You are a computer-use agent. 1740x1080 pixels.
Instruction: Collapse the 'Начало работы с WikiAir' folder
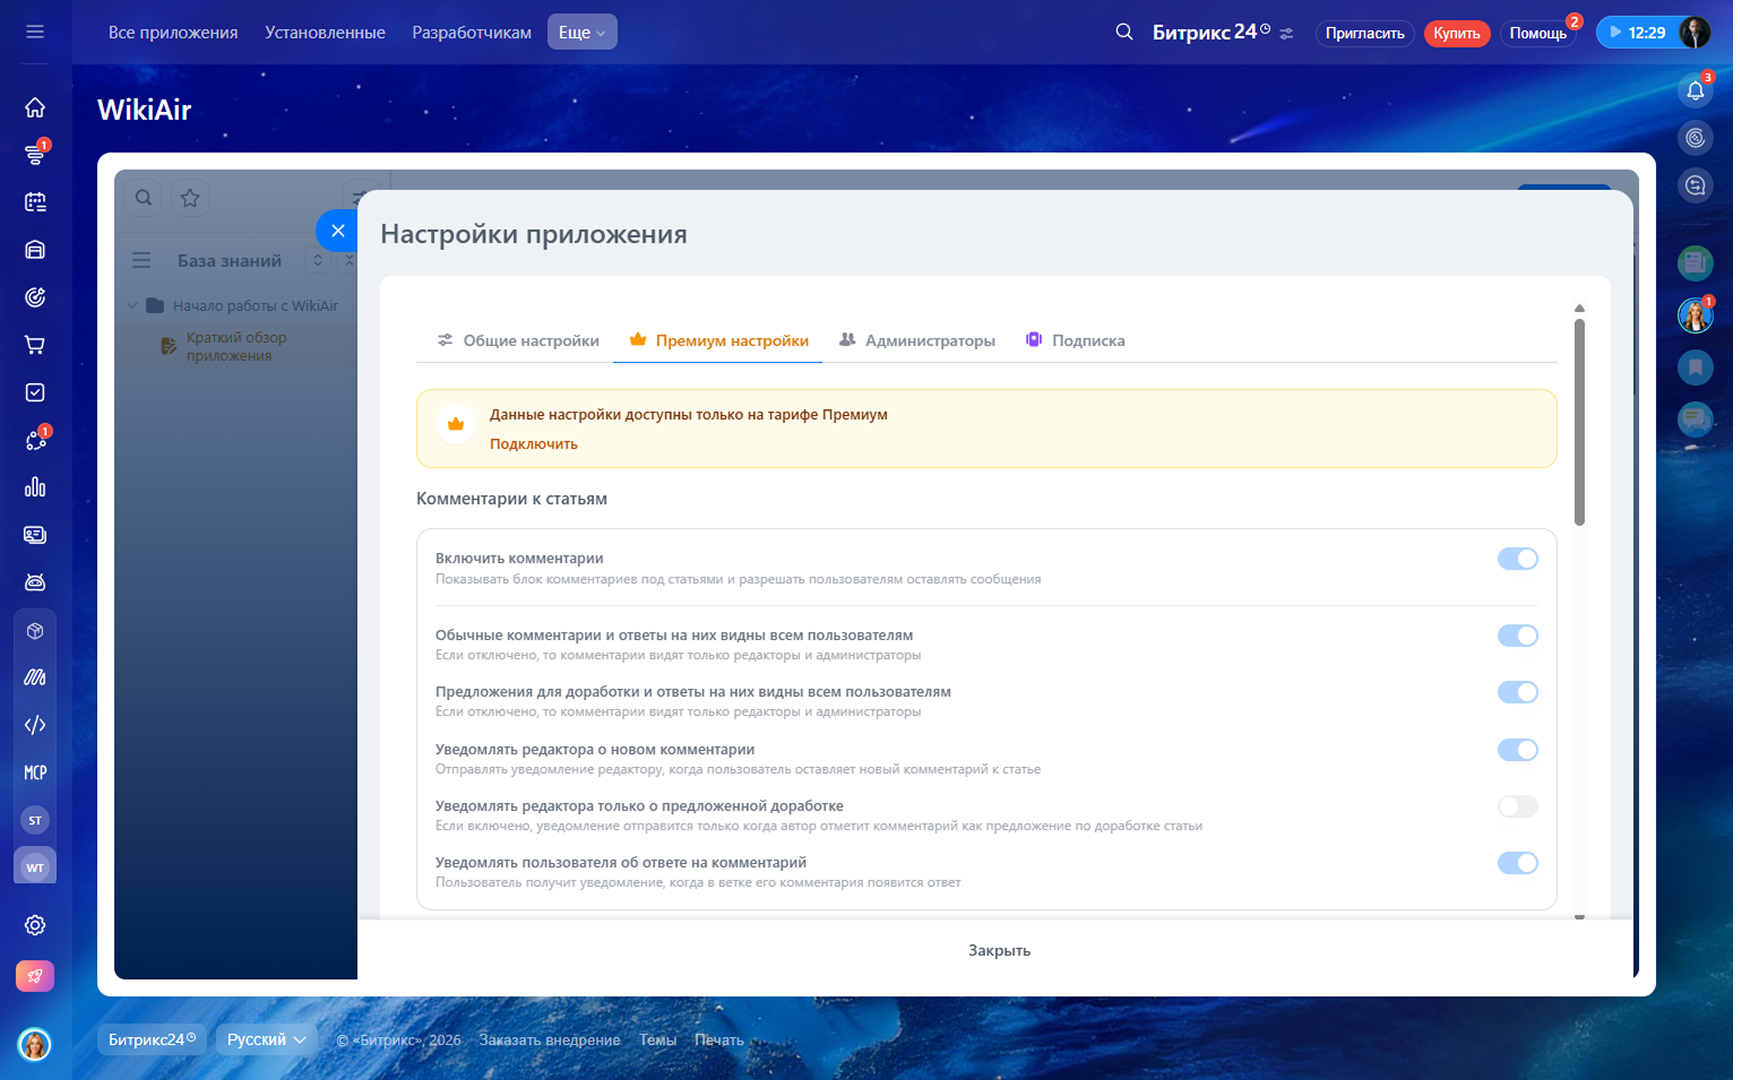[132, 306]
